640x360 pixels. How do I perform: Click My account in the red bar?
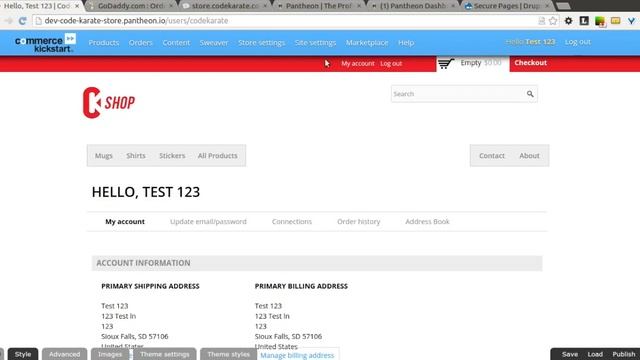pyautogui.click(x=358, y=64)
